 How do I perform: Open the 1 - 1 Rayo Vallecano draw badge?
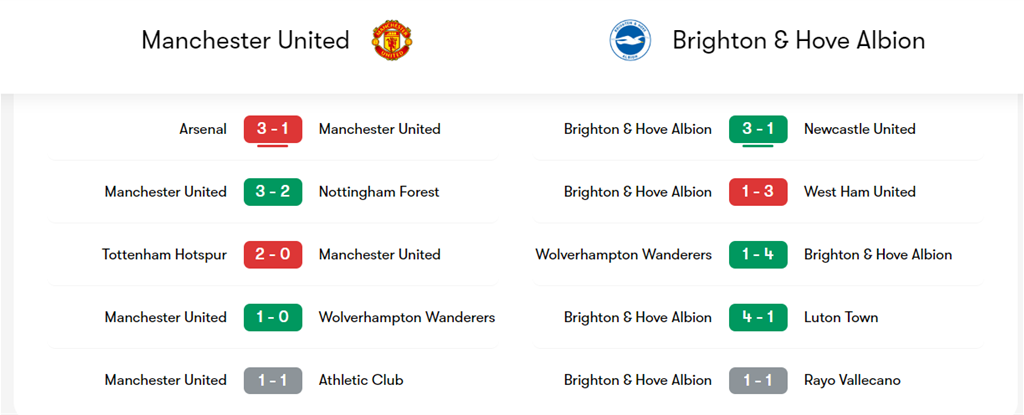click(x=758, y=380)
